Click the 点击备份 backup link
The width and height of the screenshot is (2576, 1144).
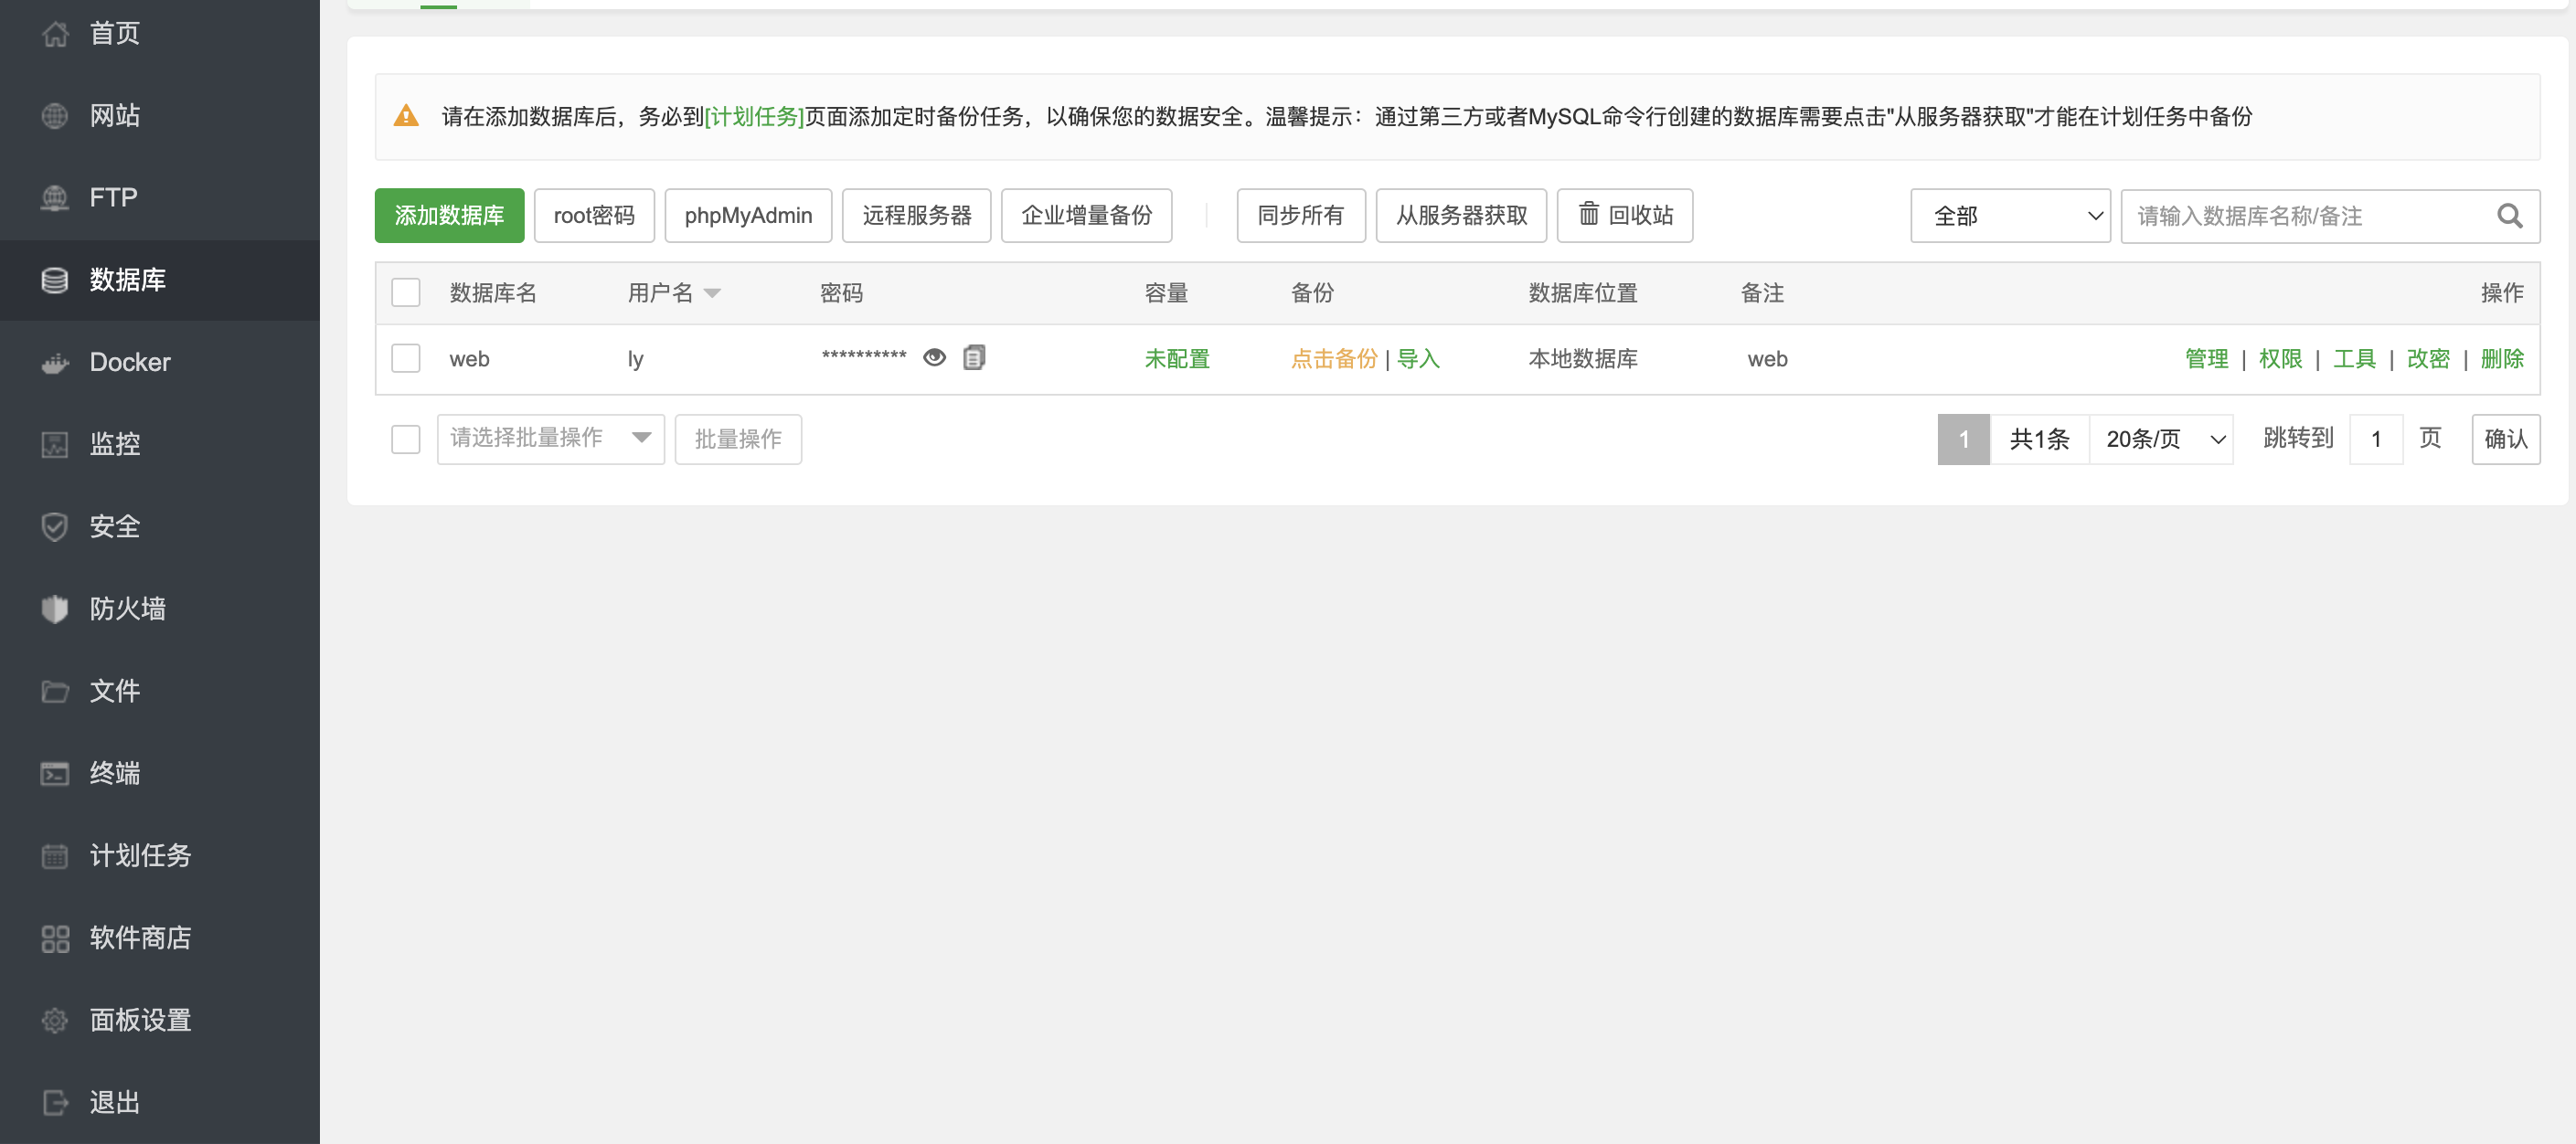click(1333, 358)
